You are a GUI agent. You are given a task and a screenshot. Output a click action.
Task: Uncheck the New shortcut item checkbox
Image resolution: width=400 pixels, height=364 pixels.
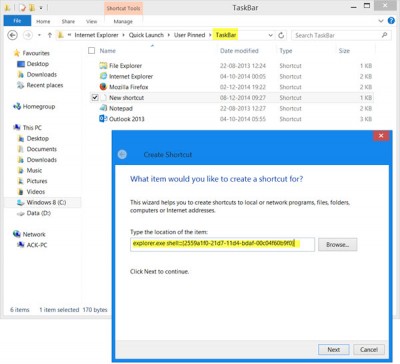pyautogui.click(x=95, y=97)
